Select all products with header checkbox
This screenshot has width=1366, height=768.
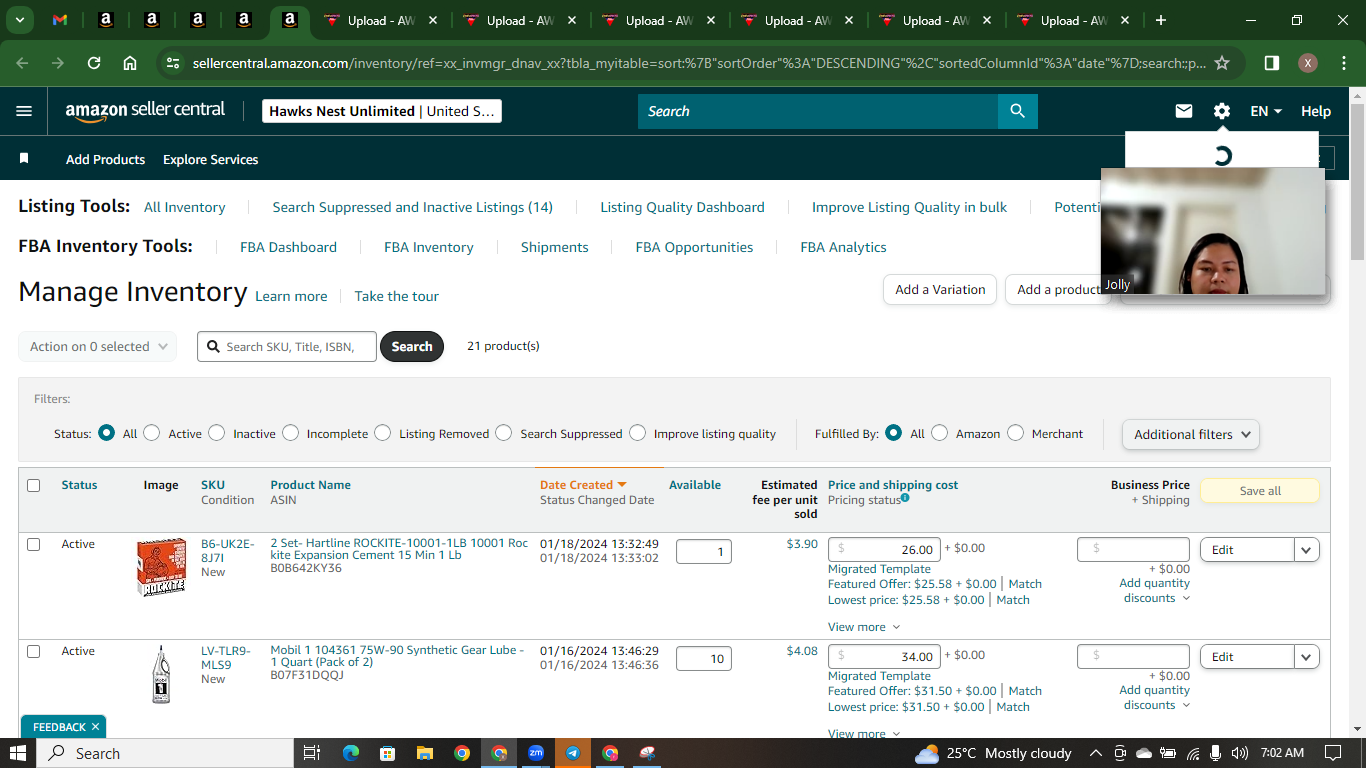(33, 485)
